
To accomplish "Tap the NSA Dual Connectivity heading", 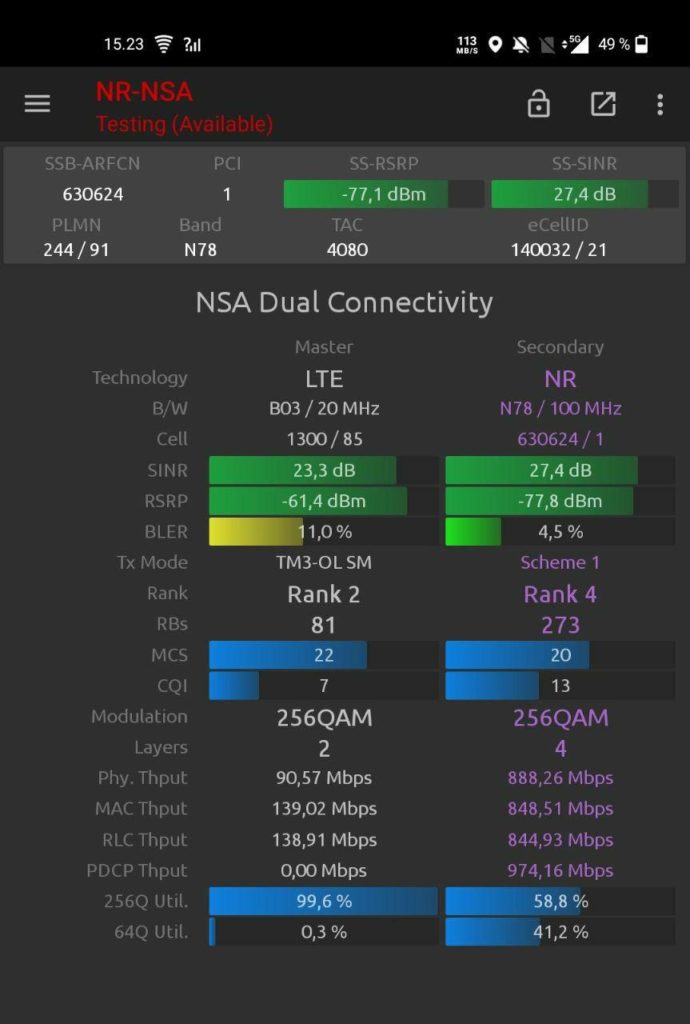I will [x=344, y=302].
